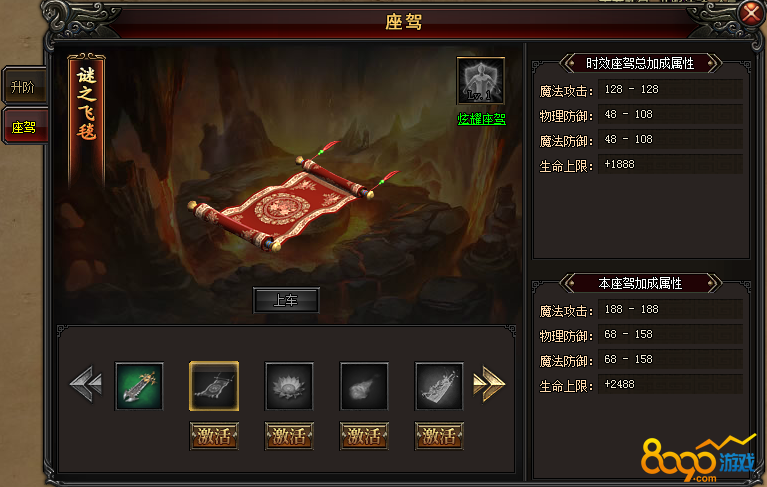The image size is (767, 487).
Task: Select the flying carpet mount icon
Action: tap(214, 386)
